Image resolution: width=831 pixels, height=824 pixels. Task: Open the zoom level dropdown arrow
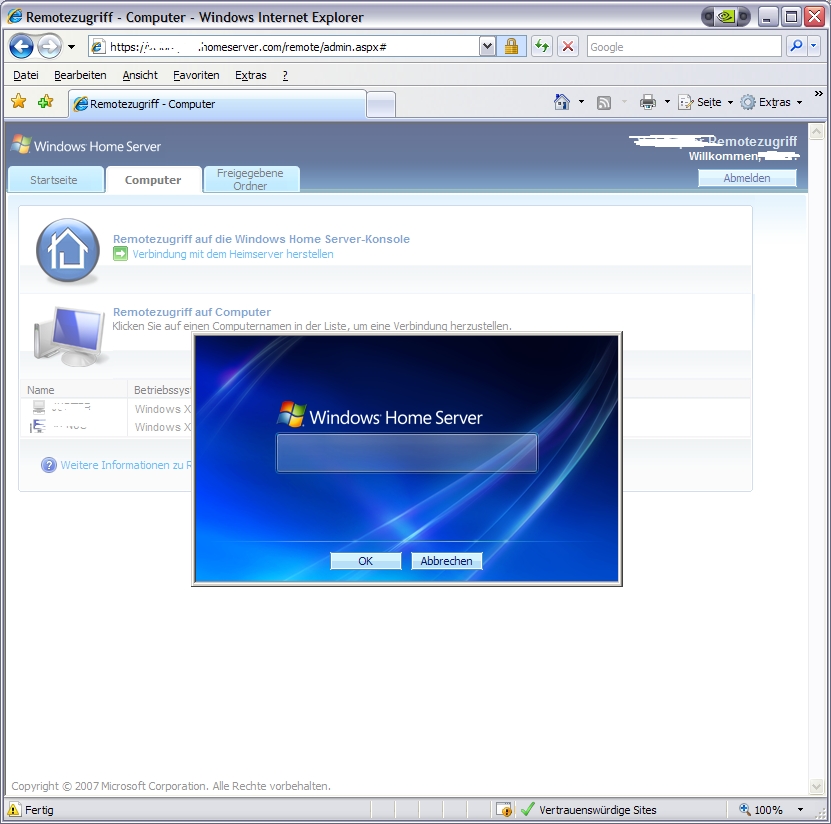pyautogui.click(x=800, y=810)
